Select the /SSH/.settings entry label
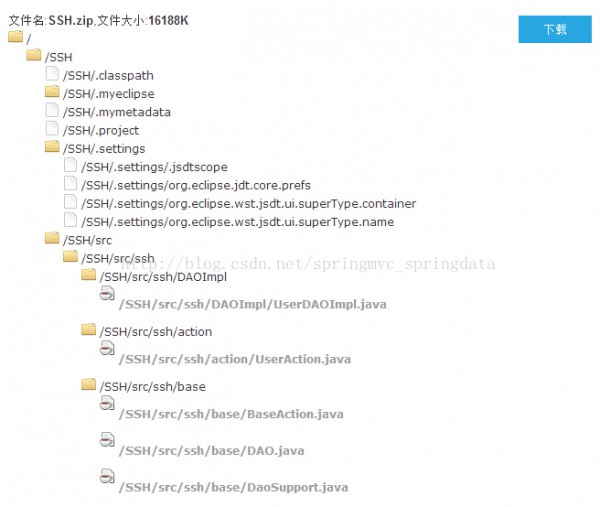The image size is (600, 507). click(104, 149)
